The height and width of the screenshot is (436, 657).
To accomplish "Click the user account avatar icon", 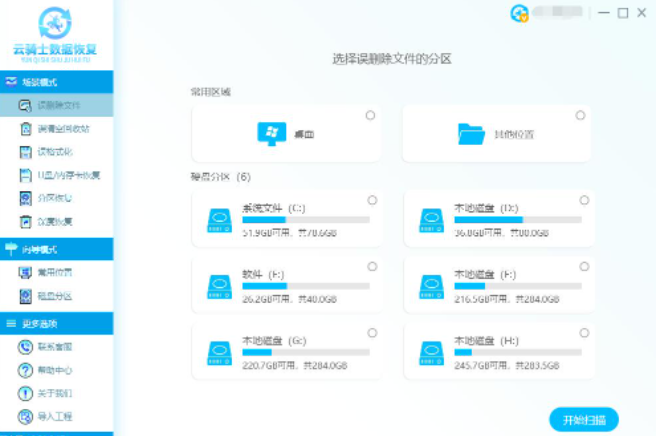I will click(x=519, y=13).
